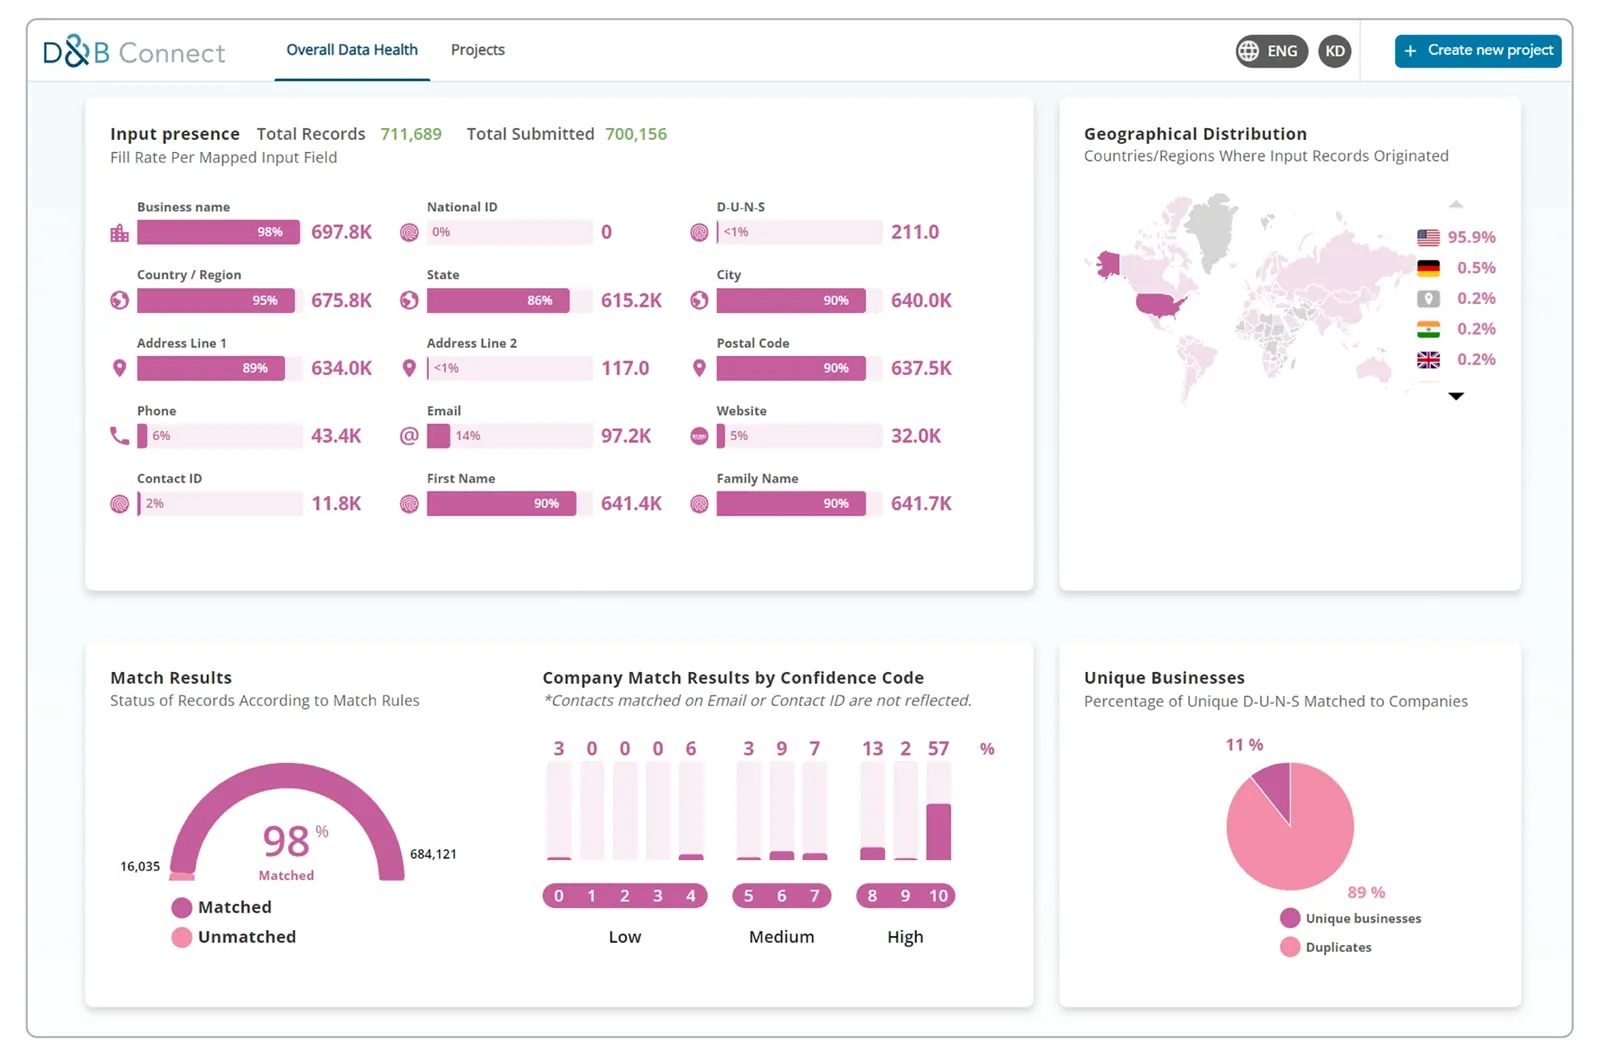Click the Email at-sign icon

tap(409, 436)
